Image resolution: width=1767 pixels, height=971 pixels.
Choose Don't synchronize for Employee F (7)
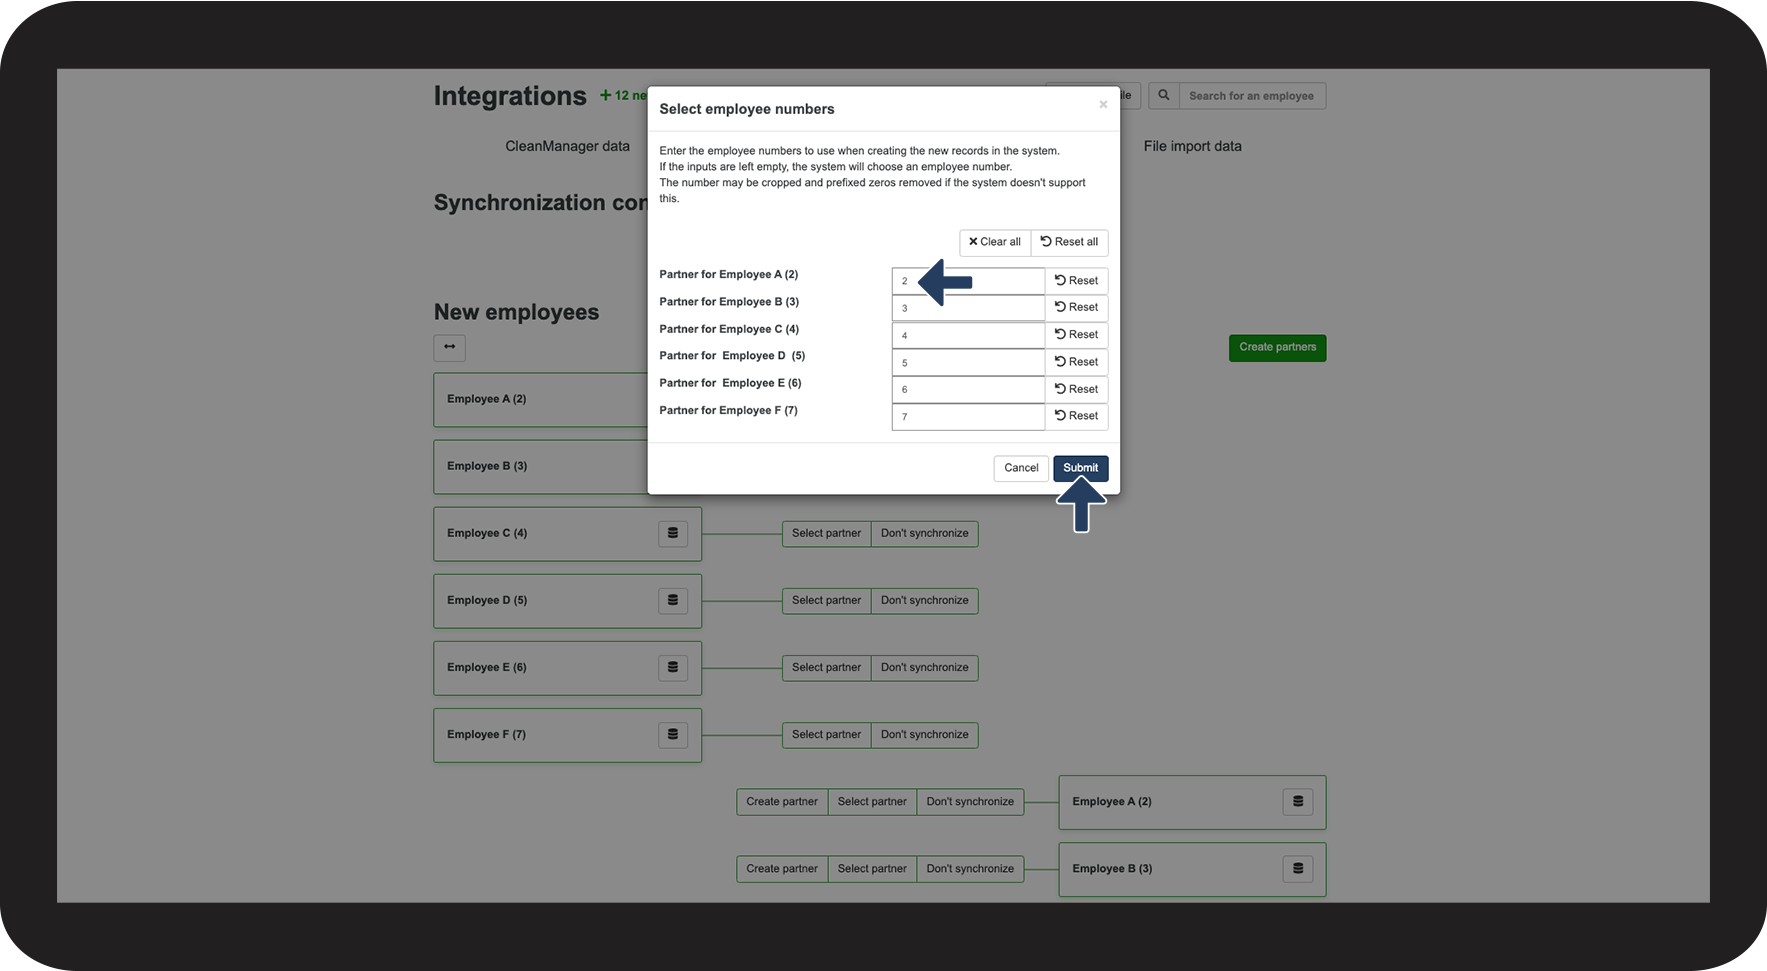click(925, 735)
